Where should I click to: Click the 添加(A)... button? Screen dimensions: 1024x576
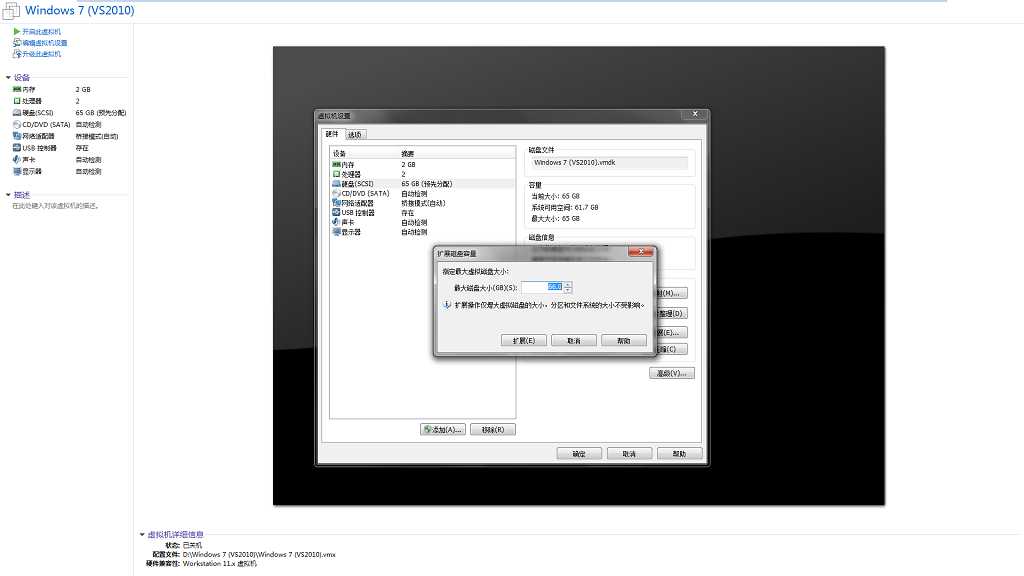click(x=443, y=429)
